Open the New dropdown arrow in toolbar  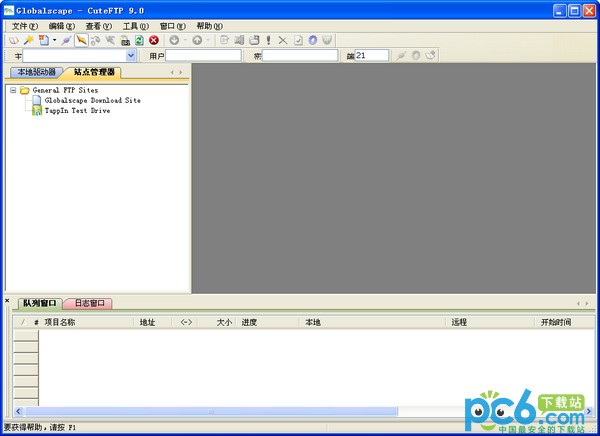54,40
